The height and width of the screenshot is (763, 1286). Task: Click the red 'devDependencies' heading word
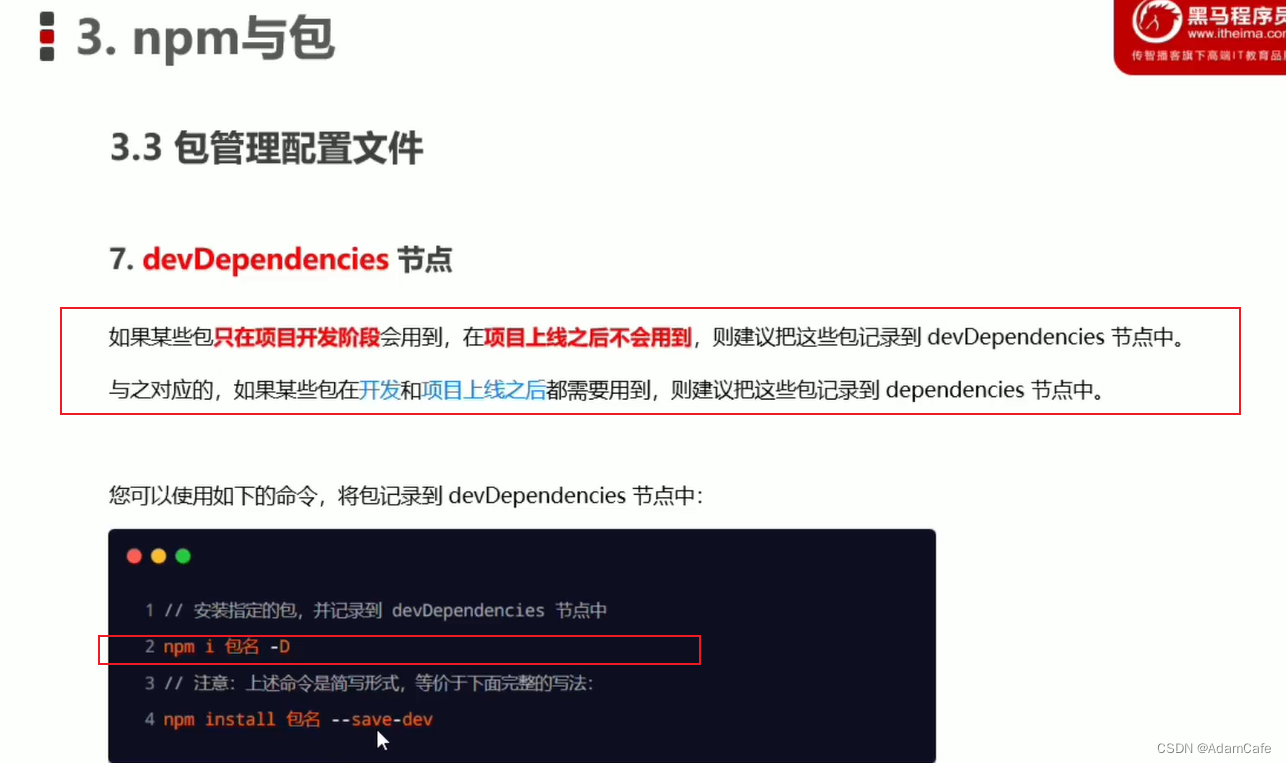pos(265,260)
